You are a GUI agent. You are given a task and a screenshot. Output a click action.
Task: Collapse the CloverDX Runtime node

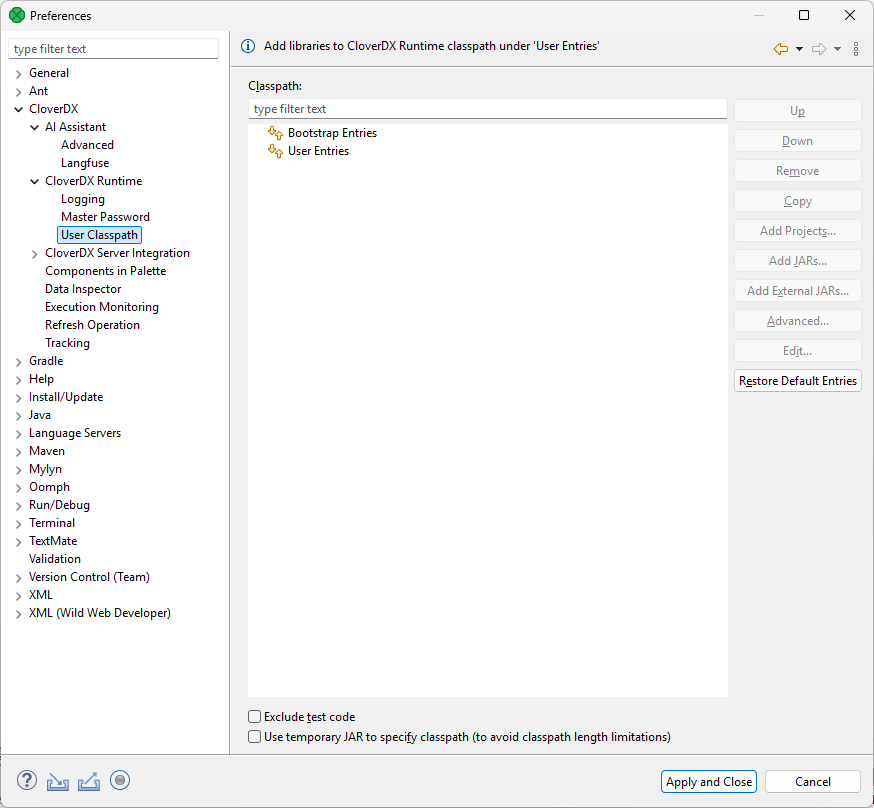click(35, 182)
